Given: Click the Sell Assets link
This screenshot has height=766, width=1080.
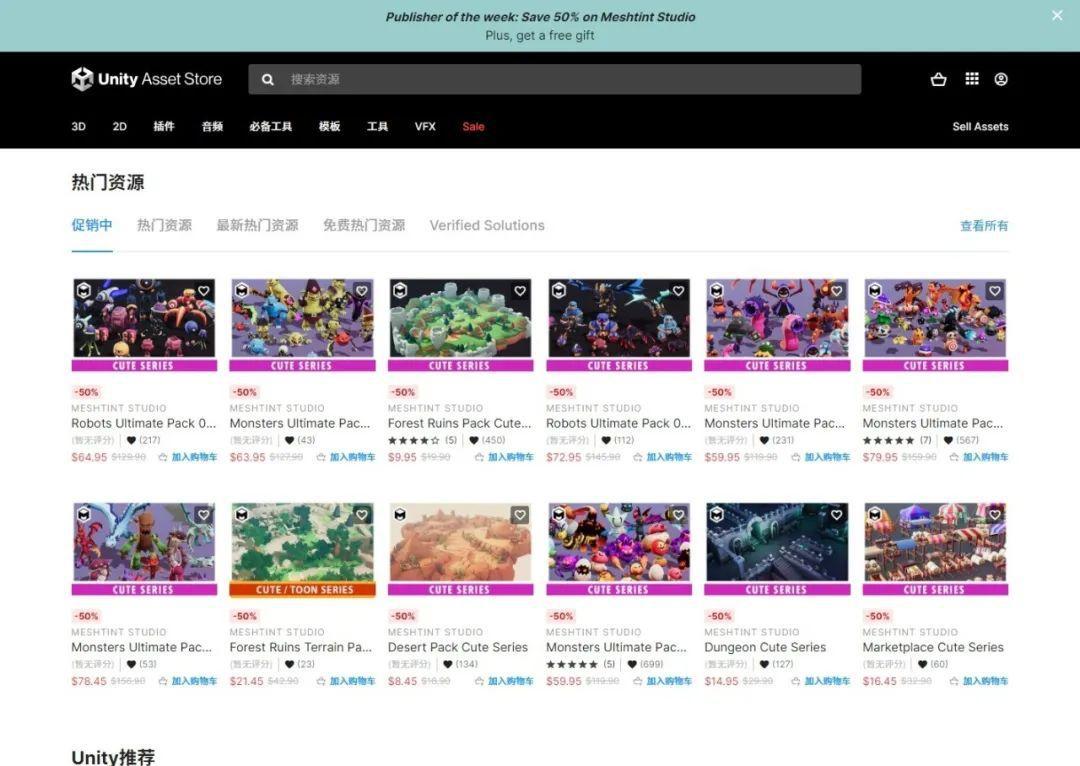Looking at the screenshot, I should point(980,127).
